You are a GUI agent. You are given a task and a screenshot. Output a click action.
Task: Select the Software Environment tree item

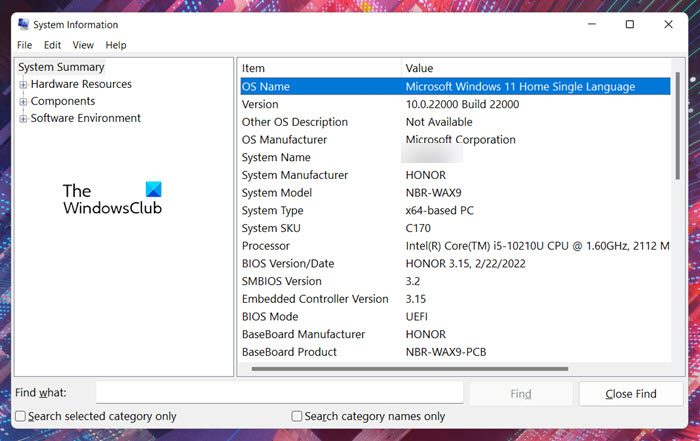click(86, 118)
